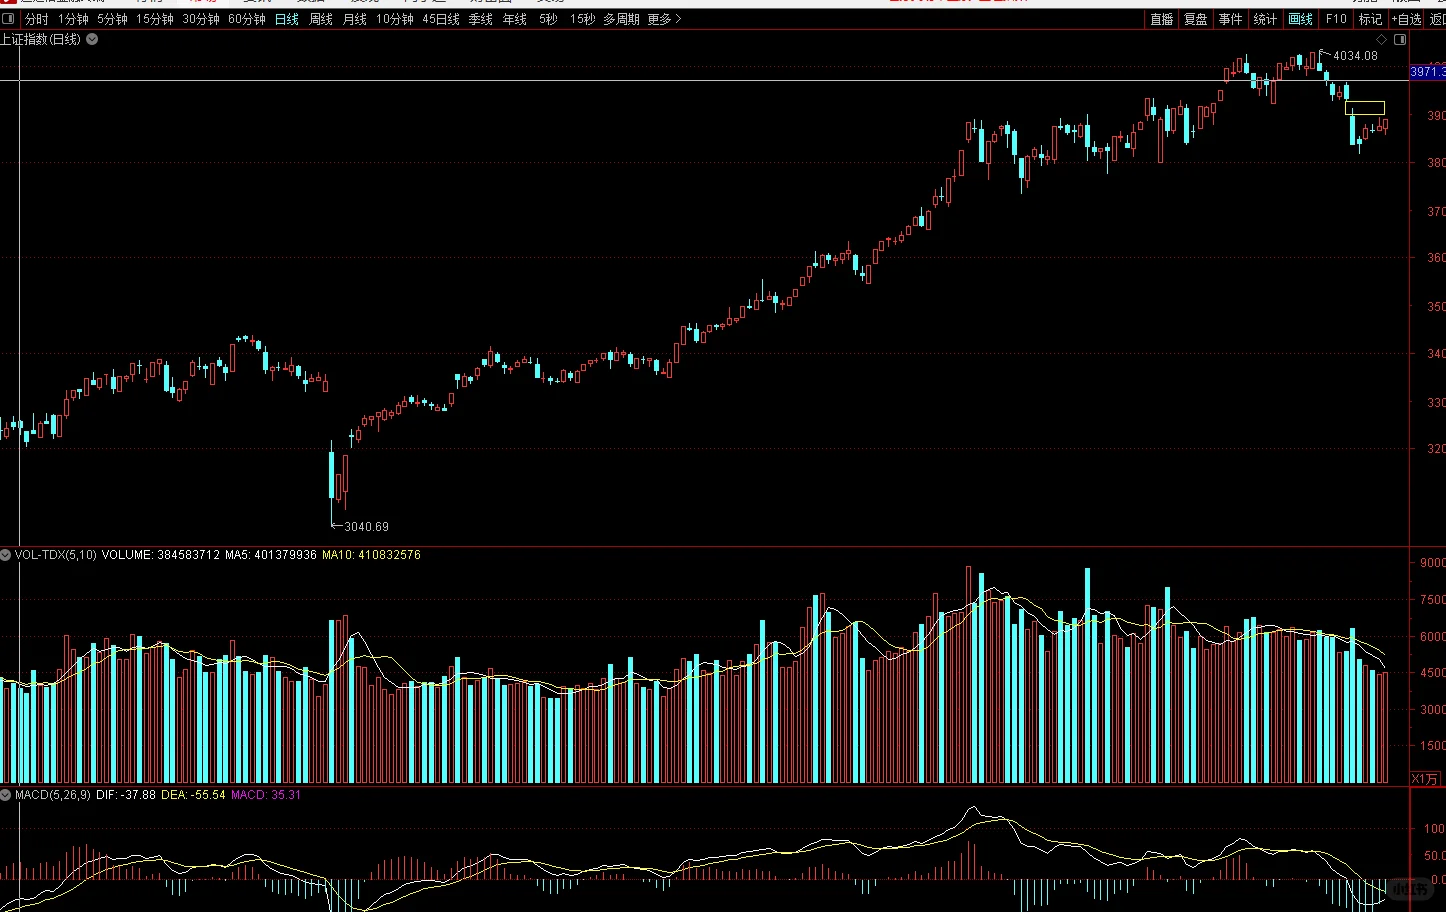Click the 3040.69 low price label
Viewport: 1446px width, 912px height.
click(x=366, y=526)
